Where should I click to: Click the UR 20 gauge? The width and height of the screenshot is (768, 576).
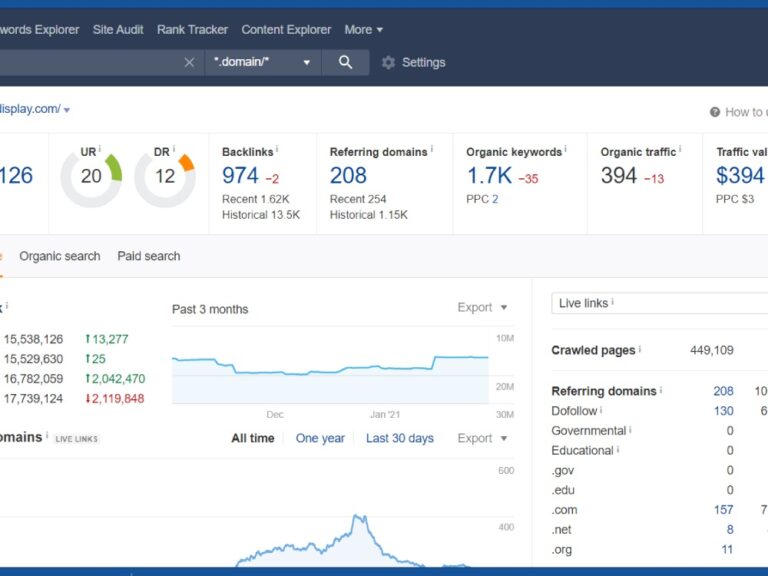tap(91, 177)
